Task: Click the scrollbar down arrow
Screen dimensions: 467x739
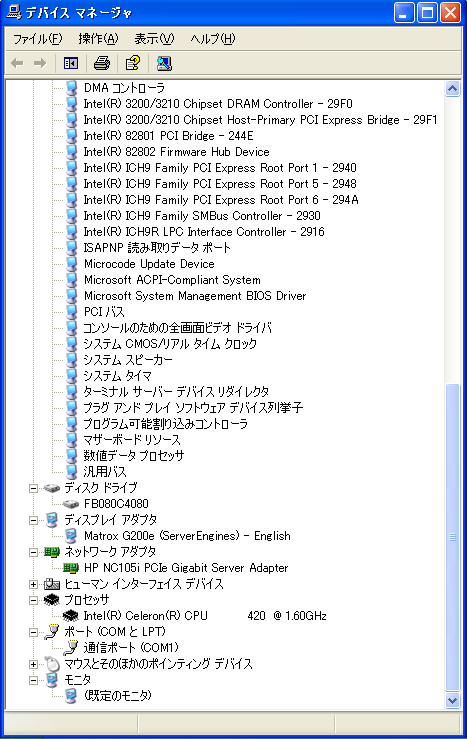Action: pos(452,700)
